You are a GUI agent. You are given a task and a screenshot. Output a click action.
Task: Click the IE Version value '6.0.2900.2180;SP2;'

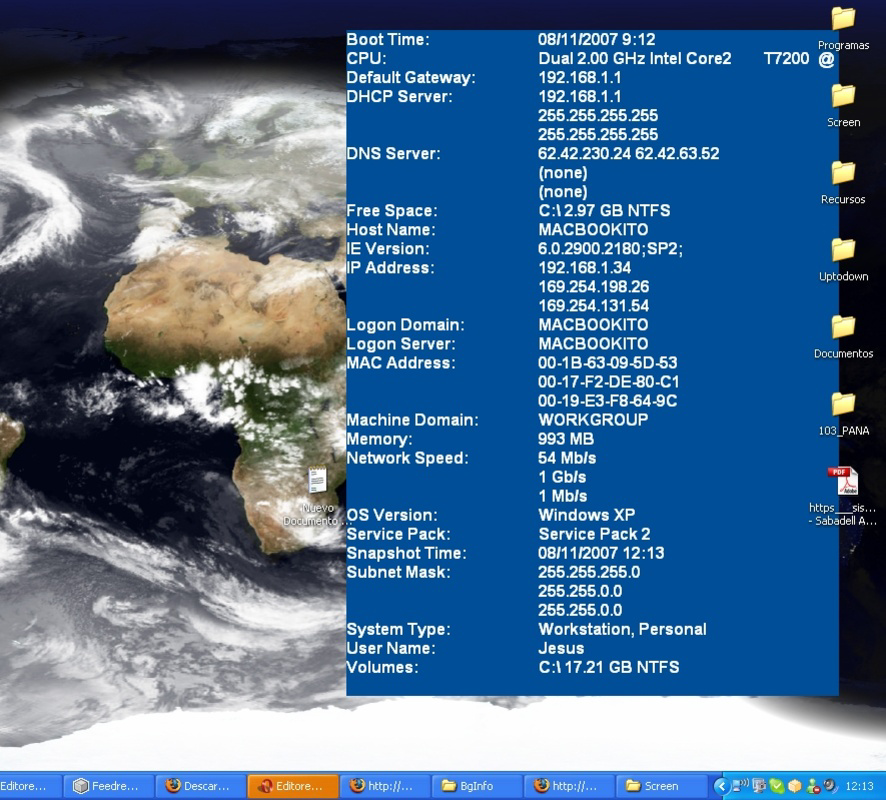(x=610, y=249)
